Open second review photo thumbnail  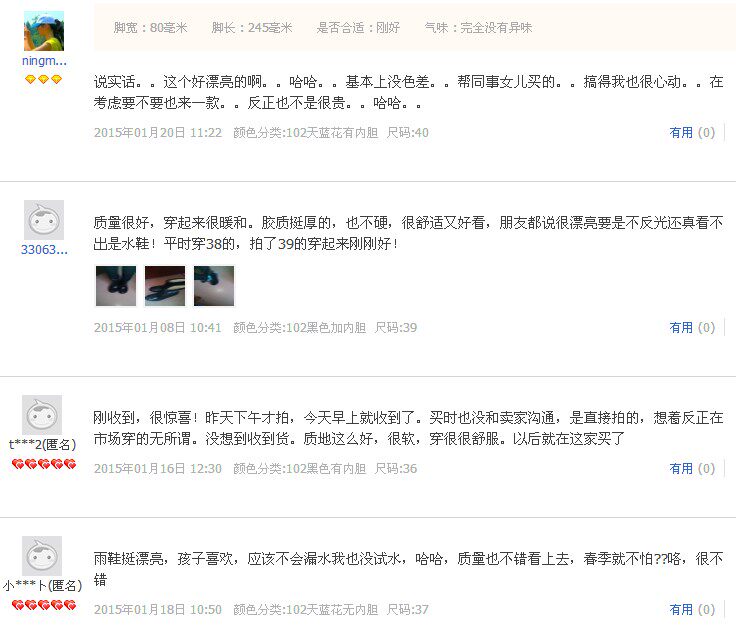click(x=165, y=286)
